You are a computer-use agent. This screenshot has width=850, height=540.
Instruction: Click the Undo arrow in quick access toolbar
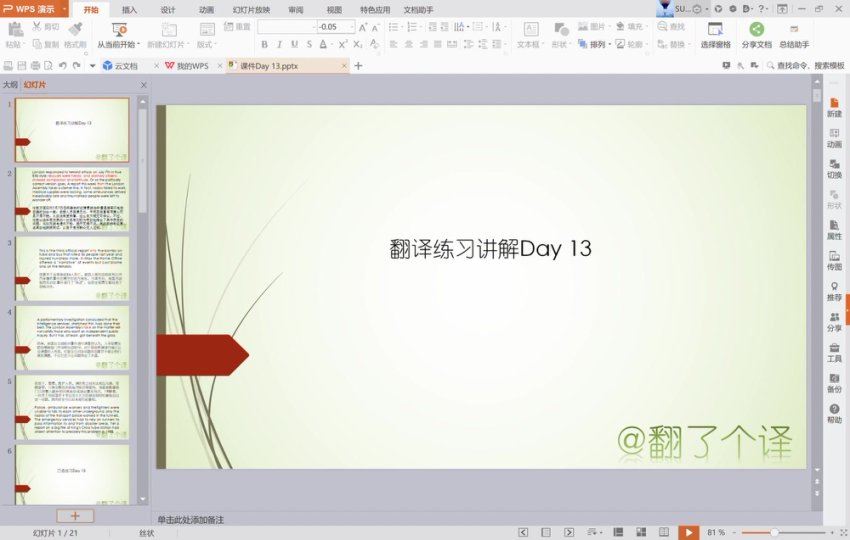(x=62, y=66)
